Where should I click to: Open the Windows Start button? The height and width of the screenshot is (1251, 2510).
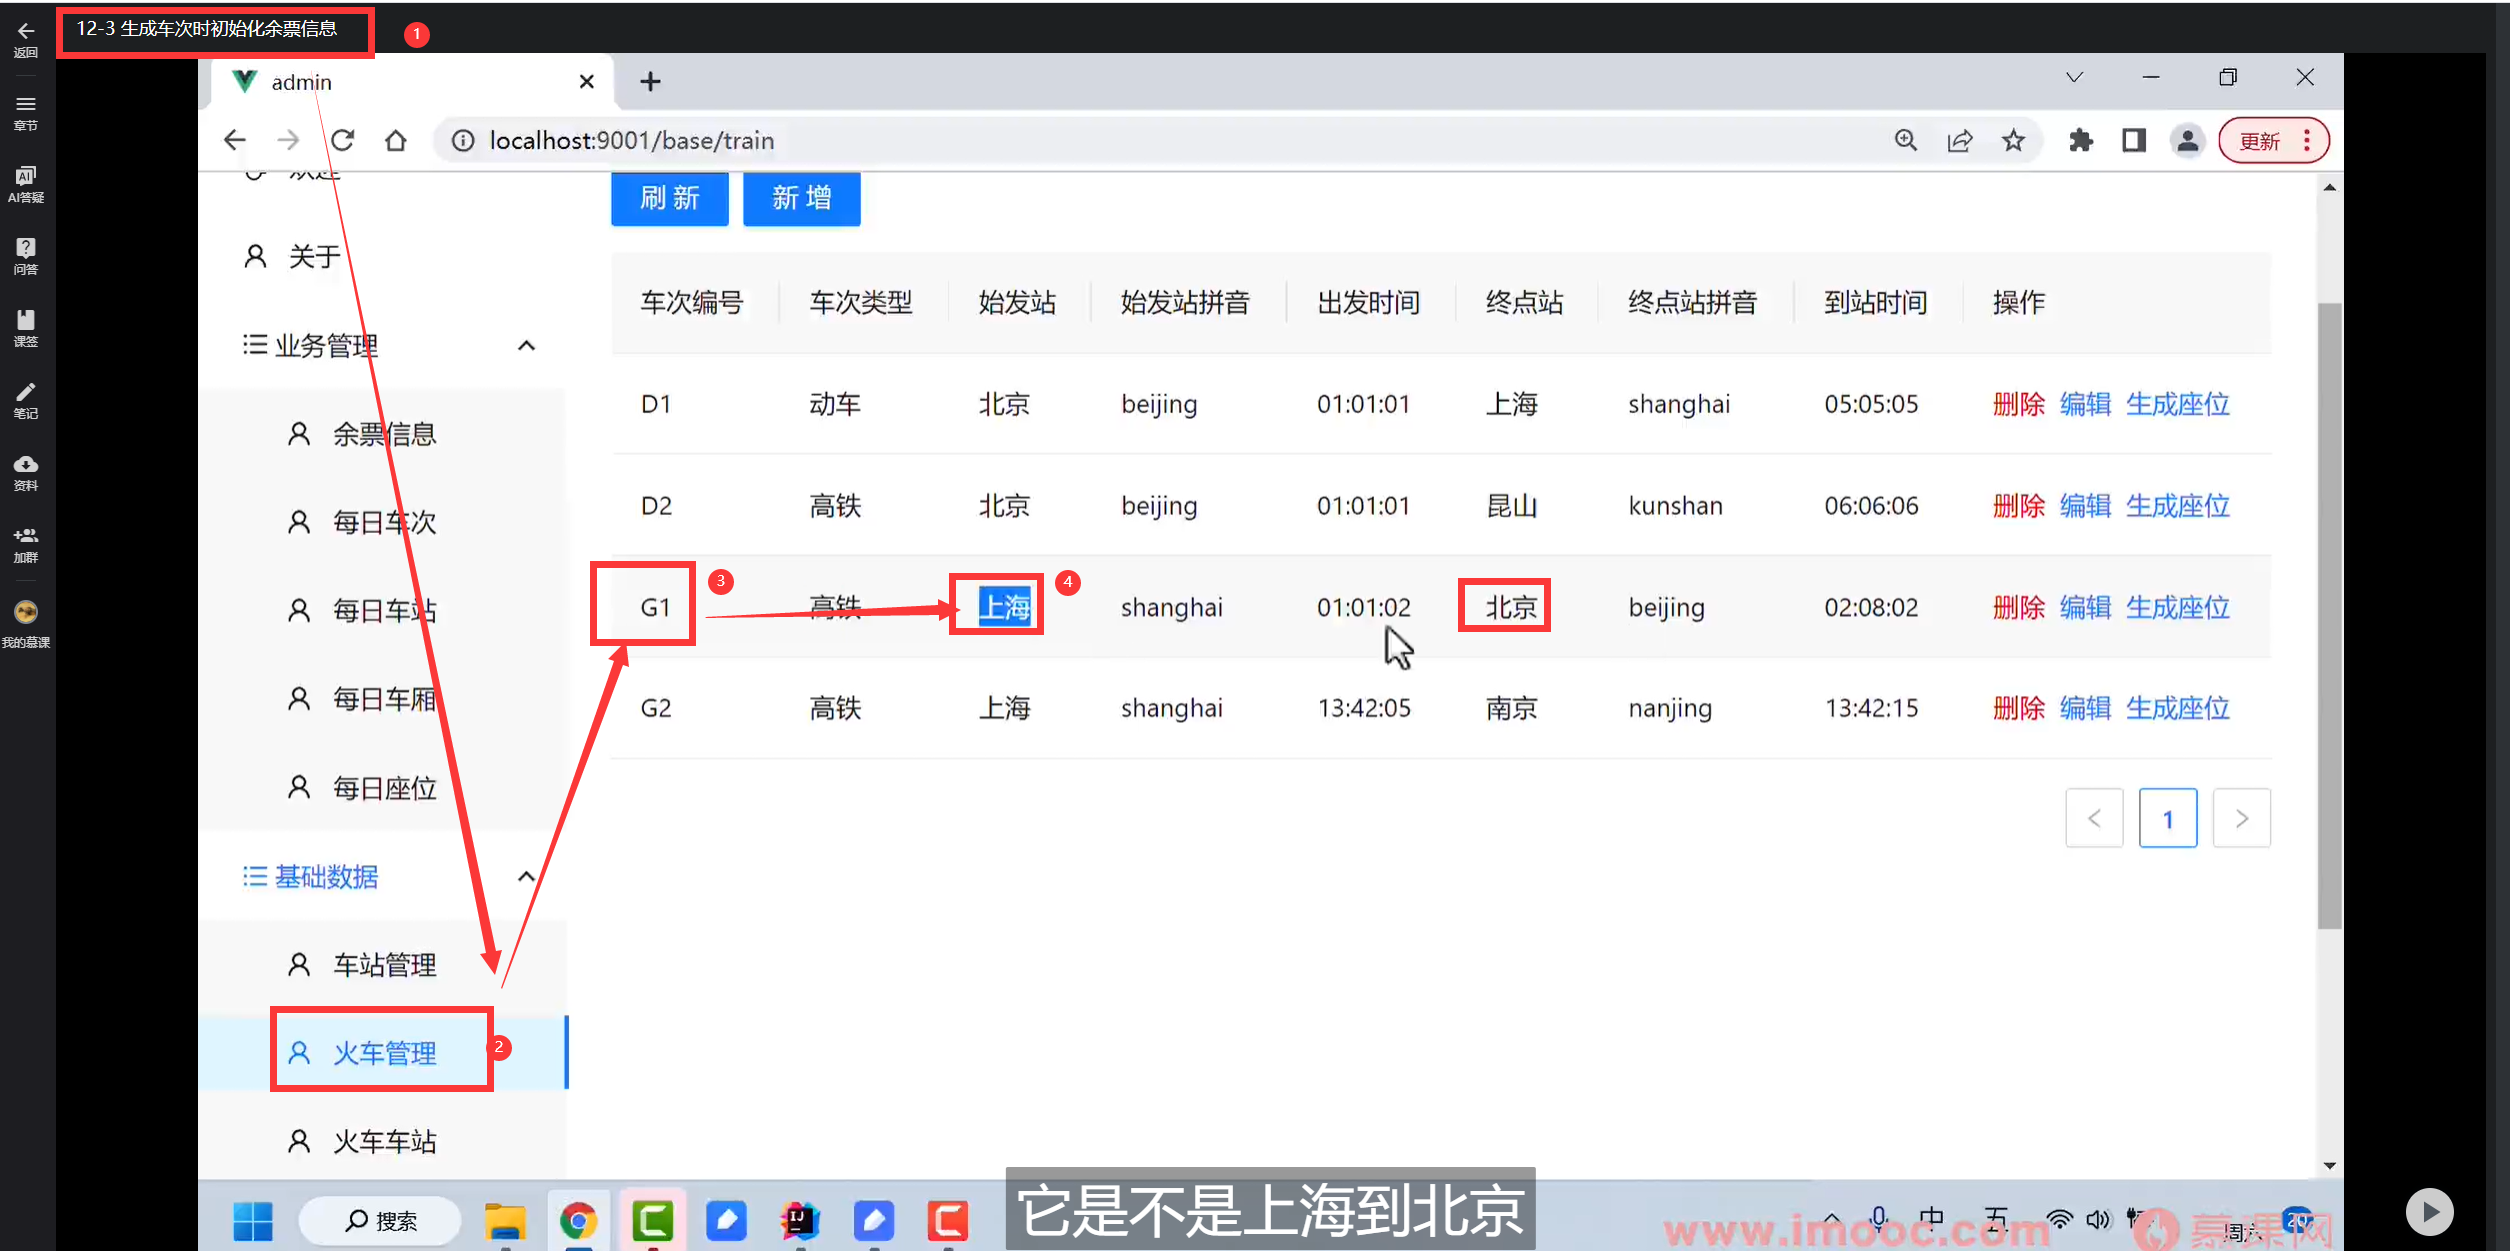(x=253, y=1221)
